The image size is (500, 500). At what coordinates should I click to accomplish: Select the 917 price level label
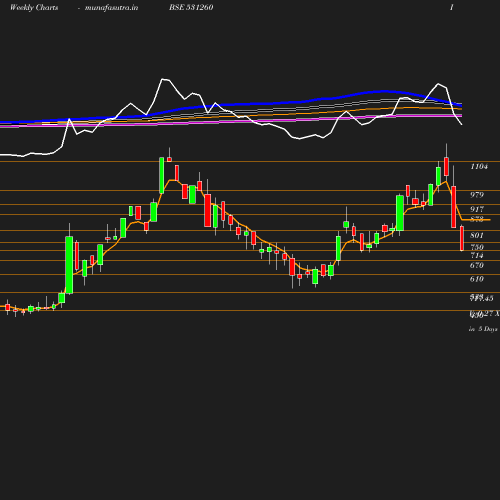click(477, 209)
